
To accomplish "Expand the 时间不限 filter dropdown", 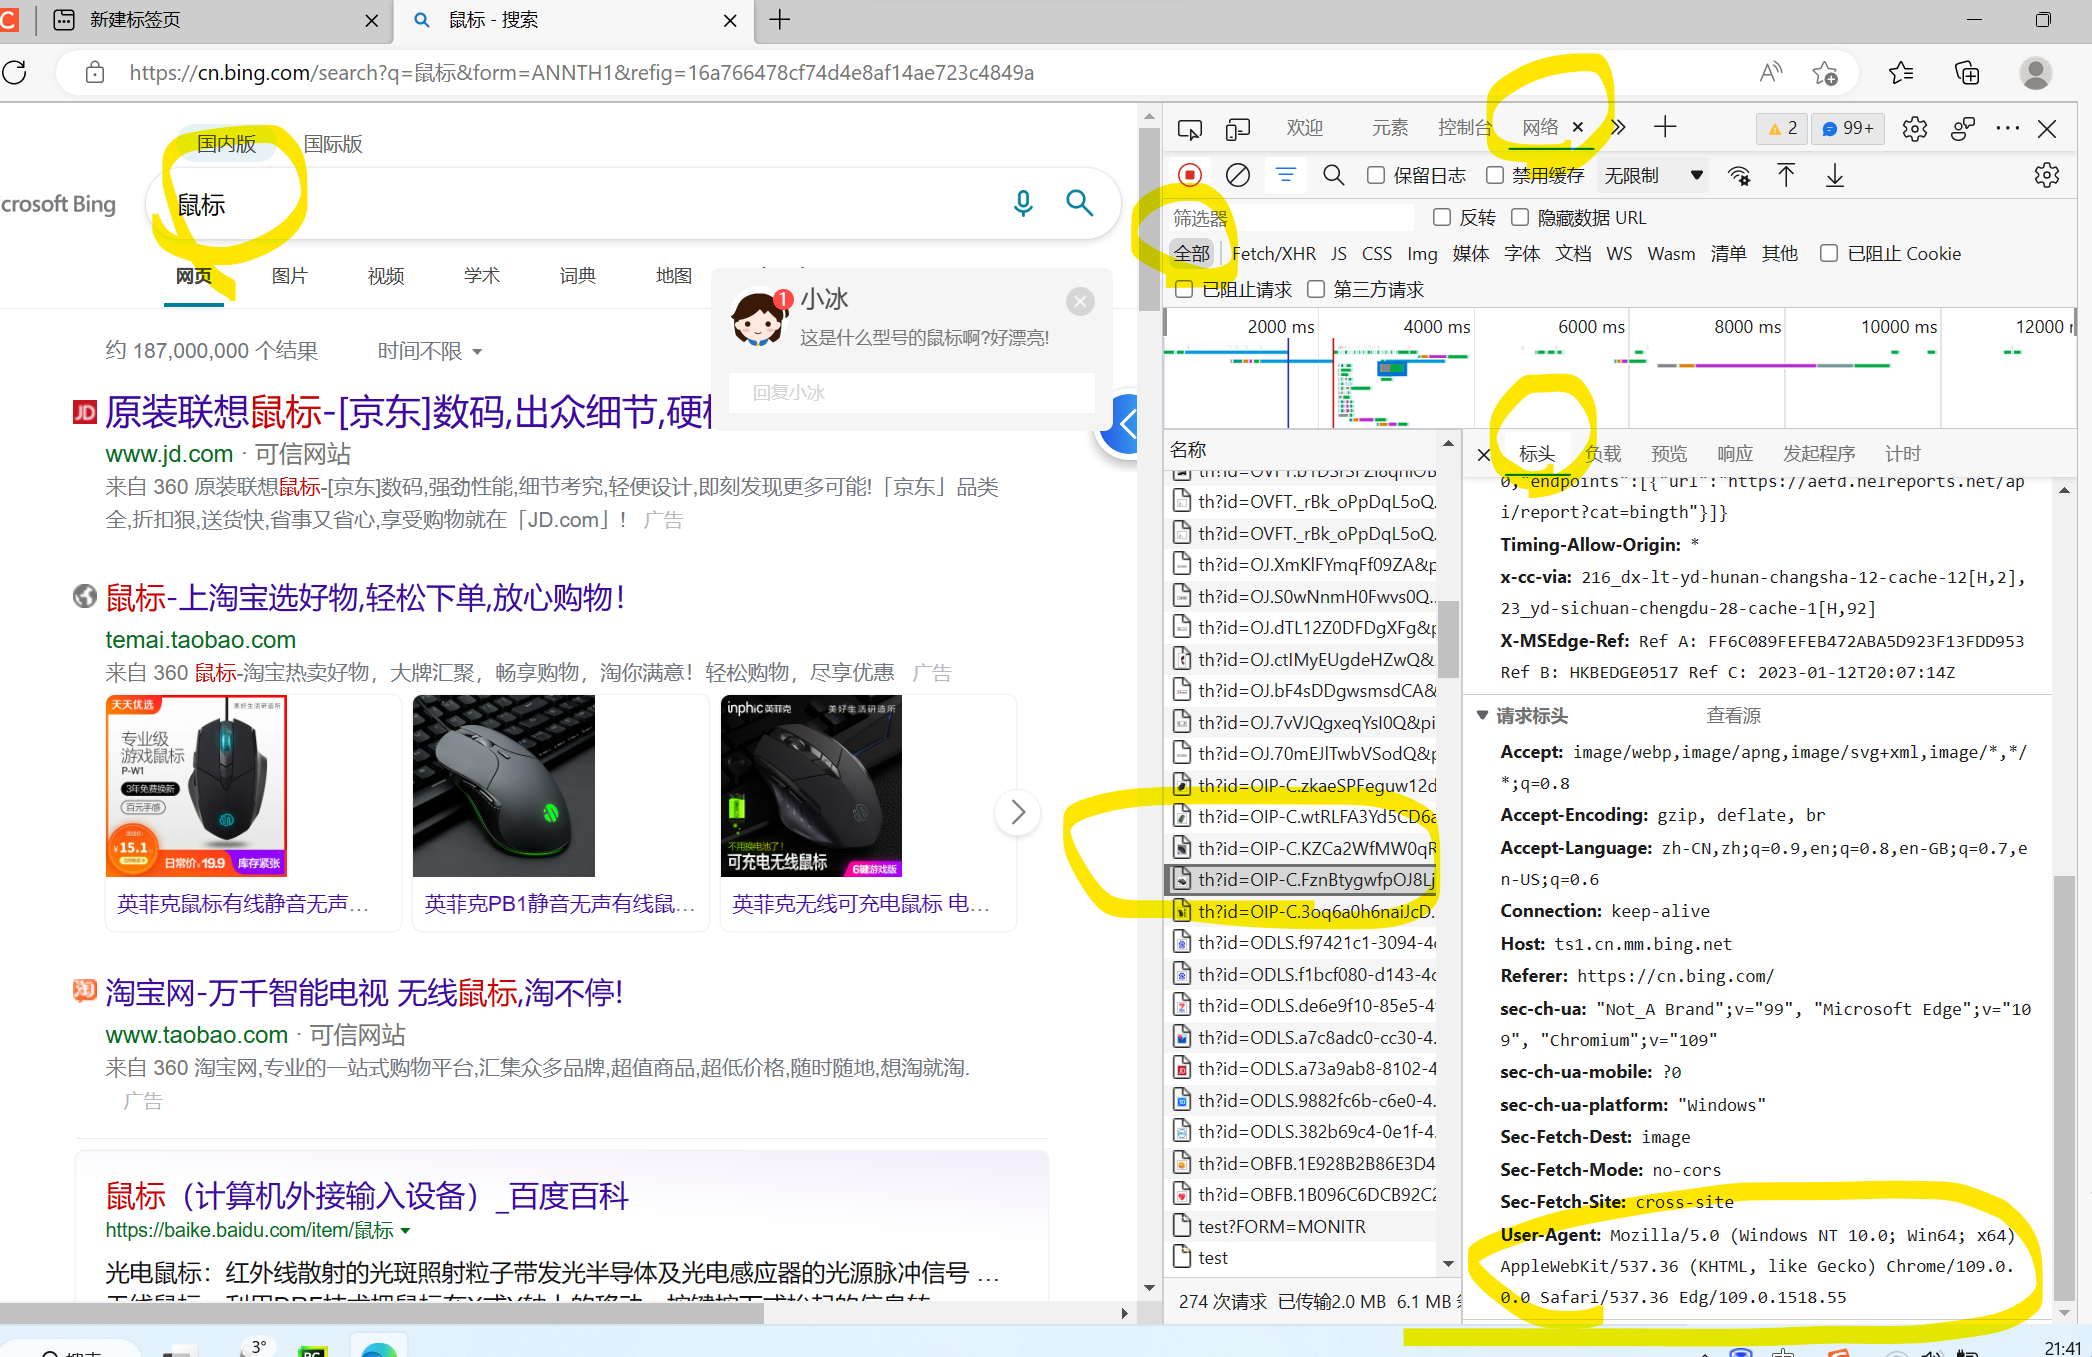I will pyautogui.click(x=429, y=351).
